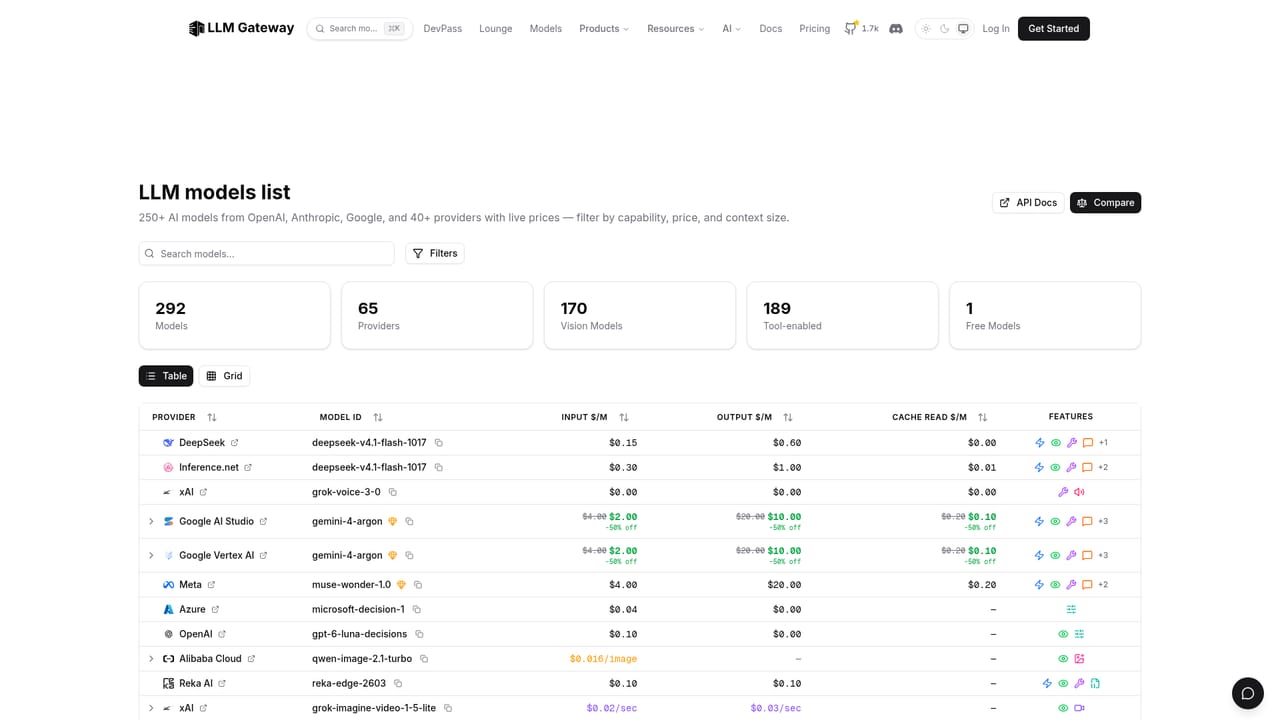Open the API Docs link button
The height and width of the screenshot is (720, 1280).
click(x=1028, y=203)
